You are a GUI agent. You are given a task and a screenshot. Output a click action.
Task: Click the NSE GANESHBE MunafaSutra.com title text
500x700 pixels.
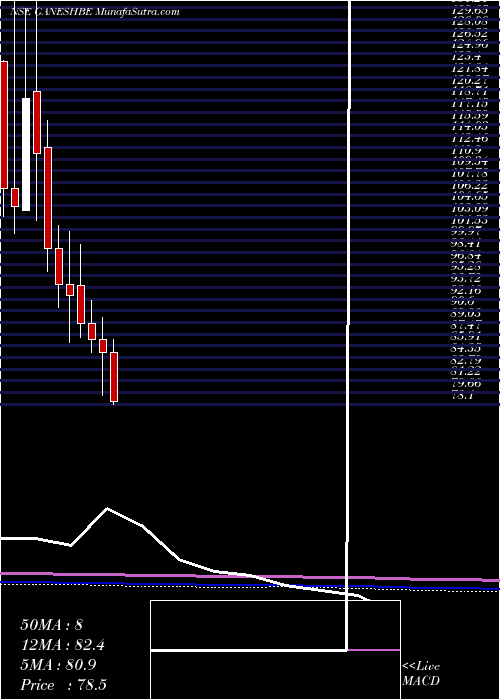pos(95,12)
